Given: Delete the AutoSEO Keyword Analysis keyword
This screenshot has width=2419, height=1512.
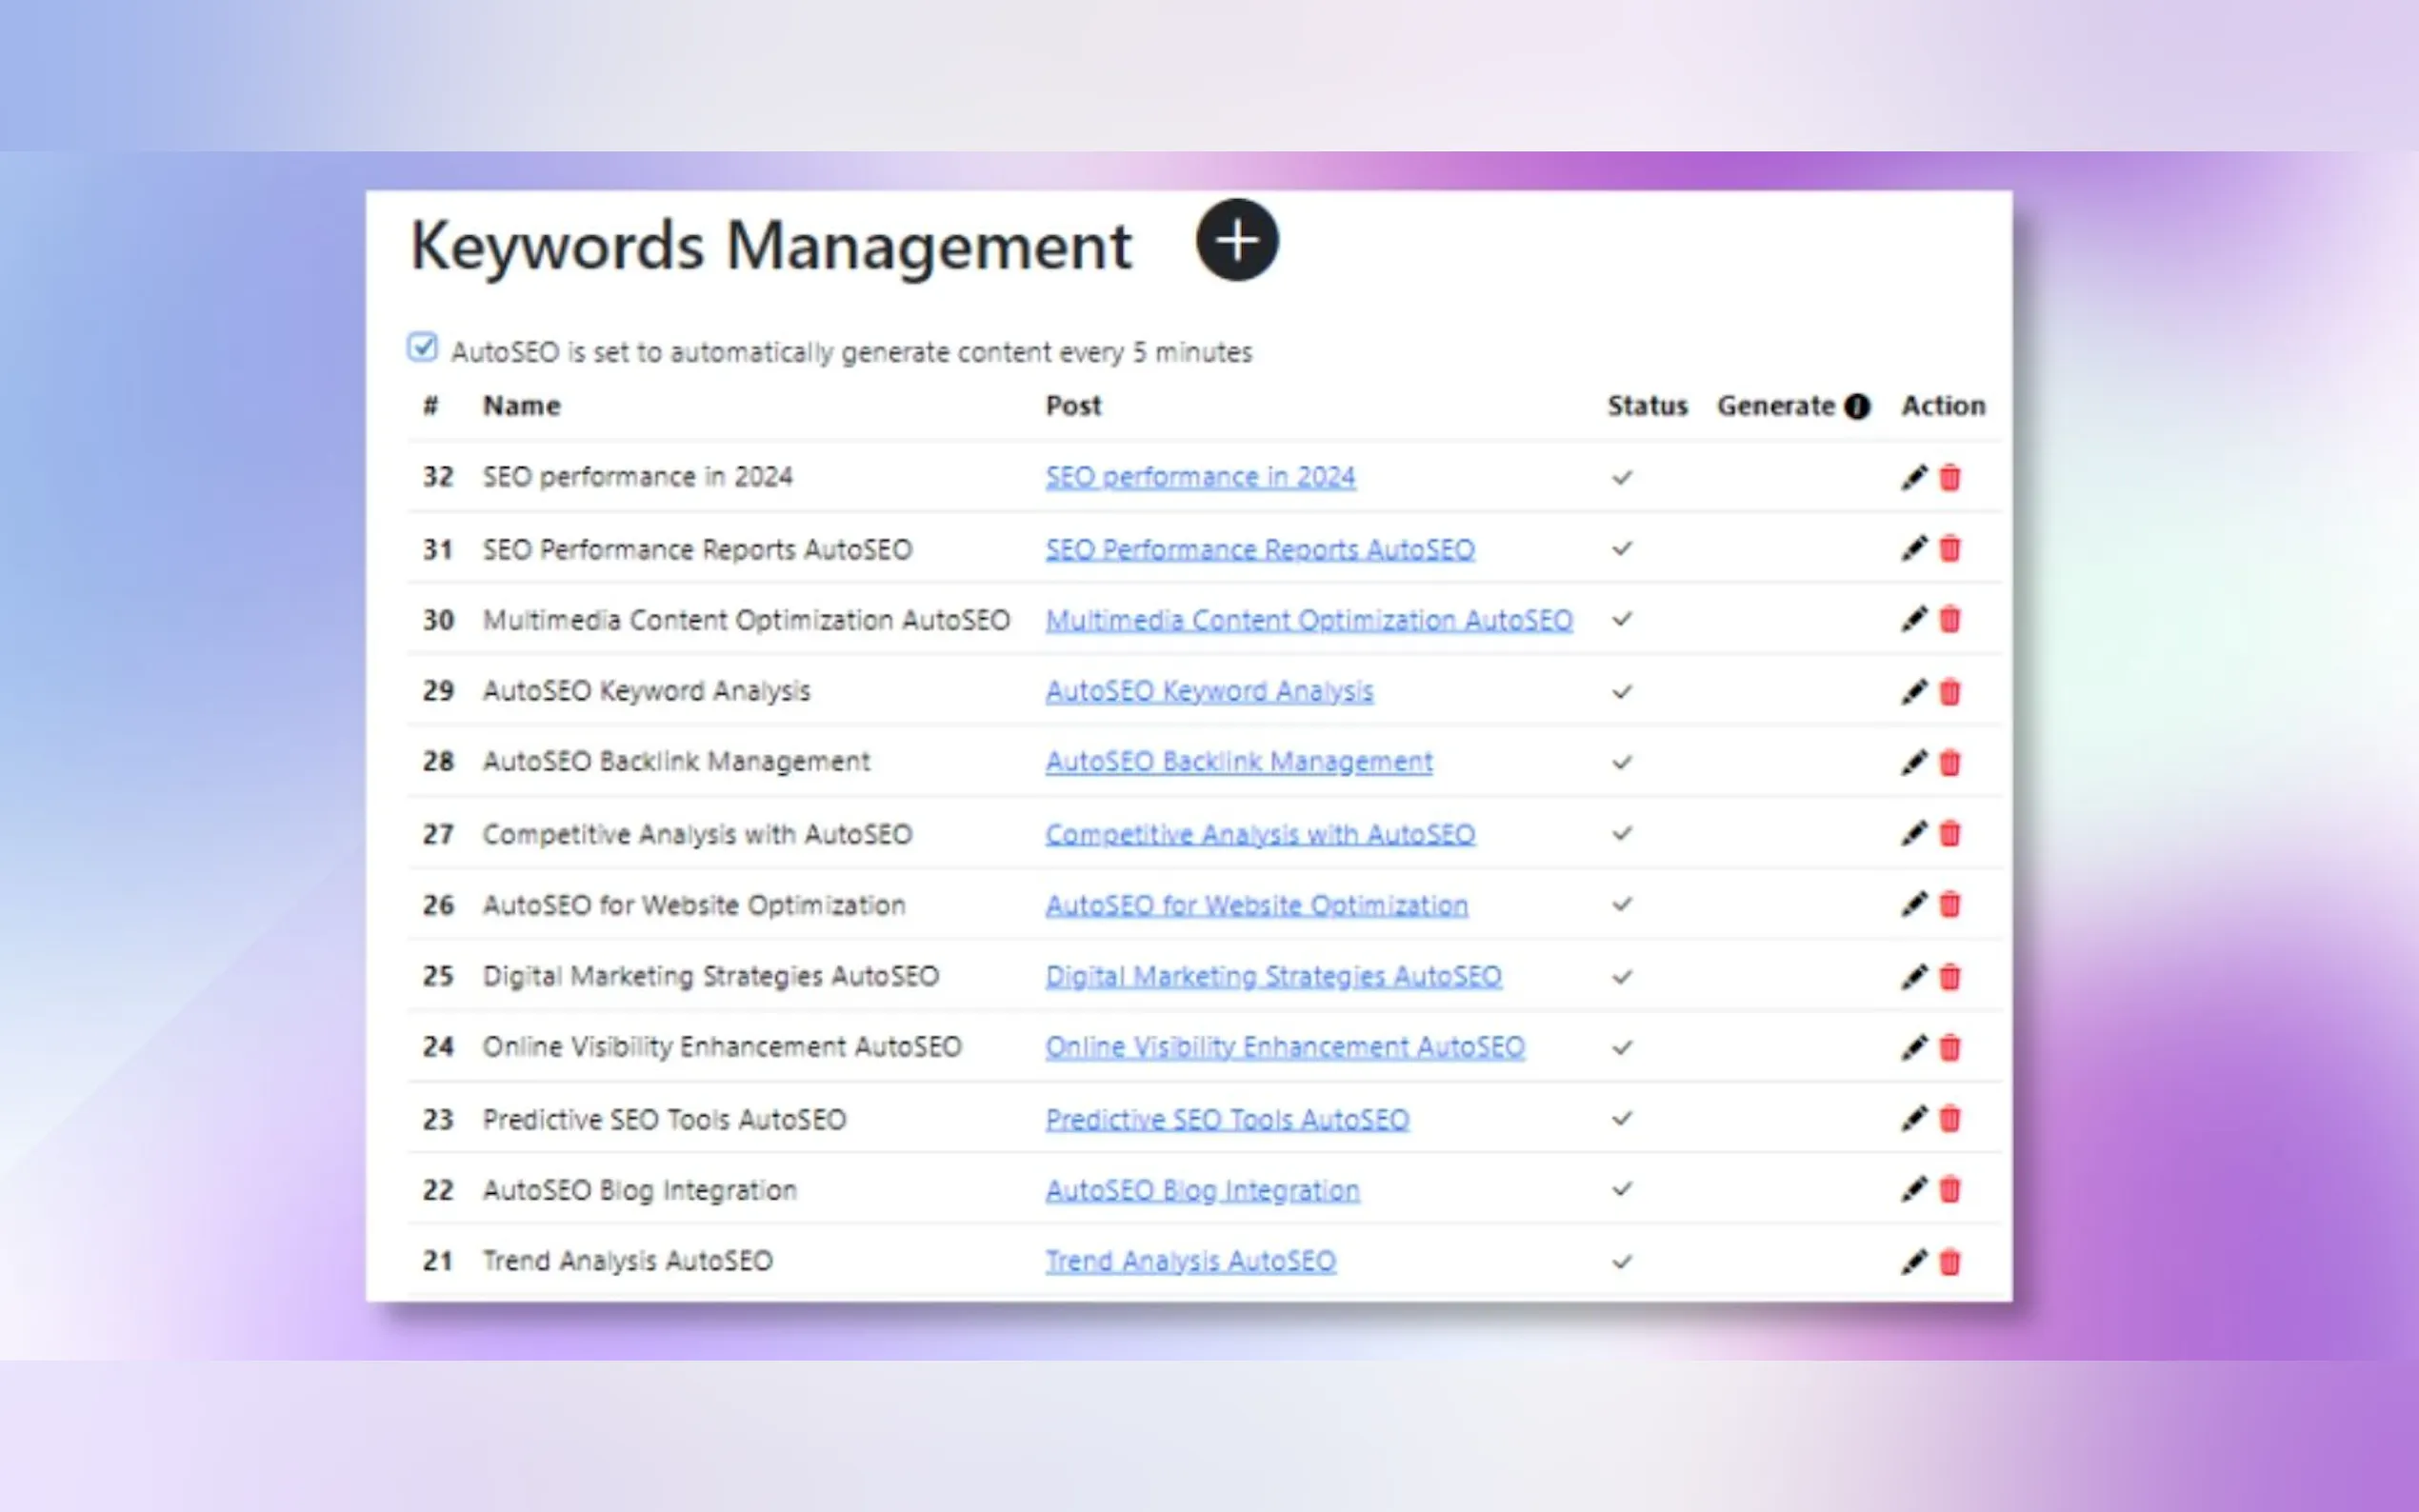Looking at the screenshot, I should pyautogui.click(x=1950, y=691).
